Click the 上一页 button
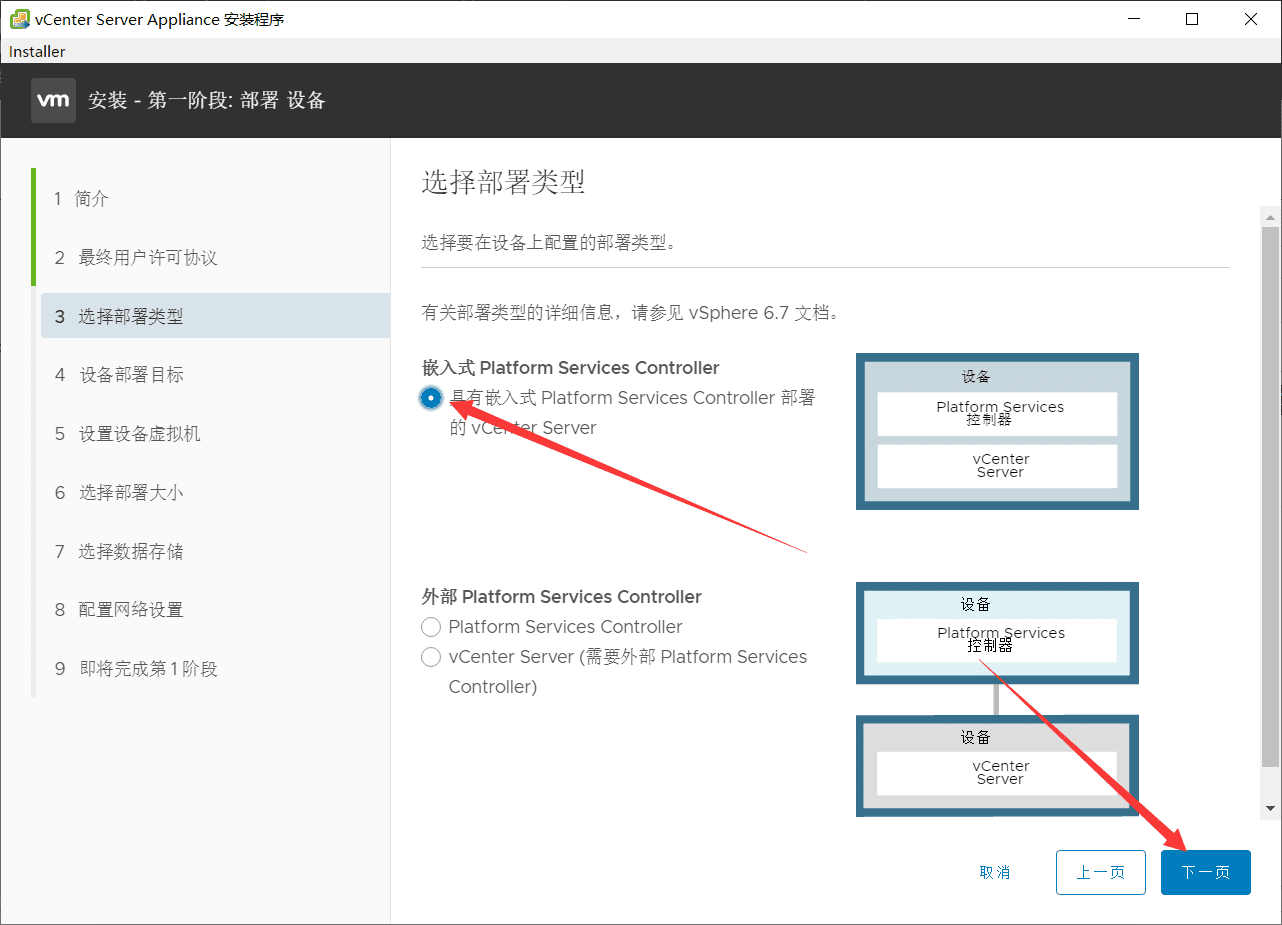 pos(1100,872)
